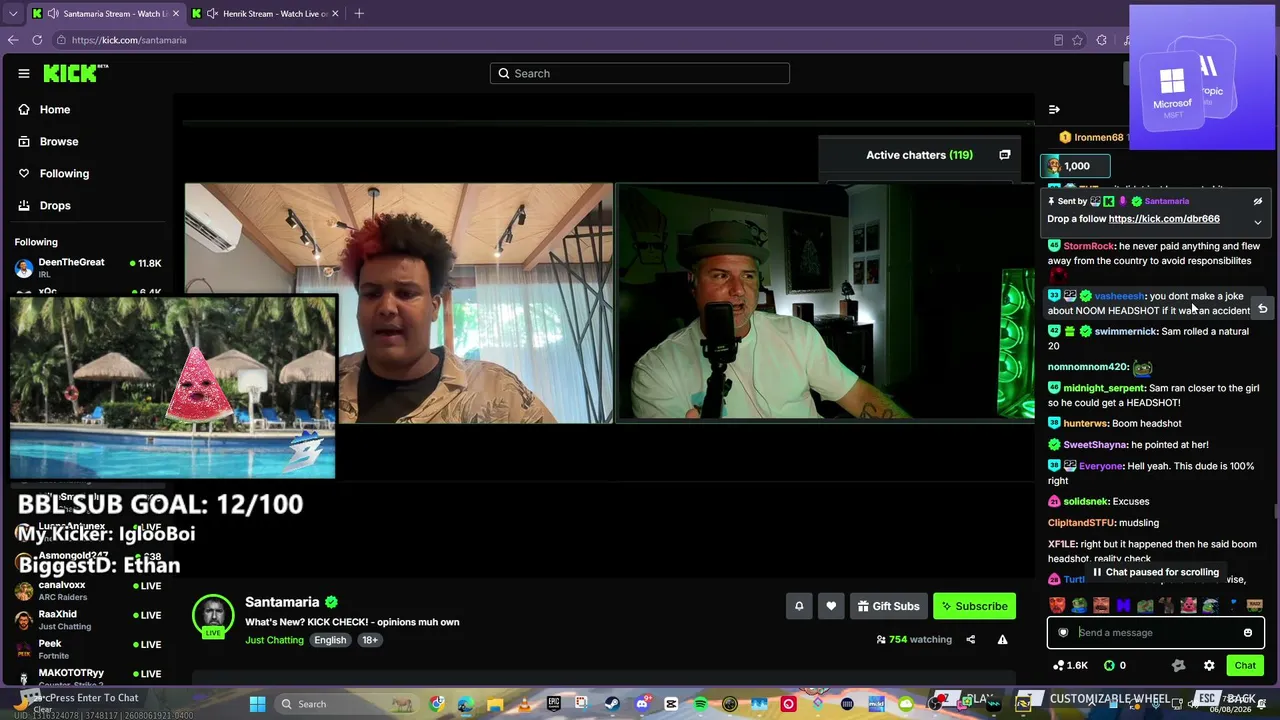1280x720 pixels.
Task: Go back in browser history
Action: click(x=12, y=40)
